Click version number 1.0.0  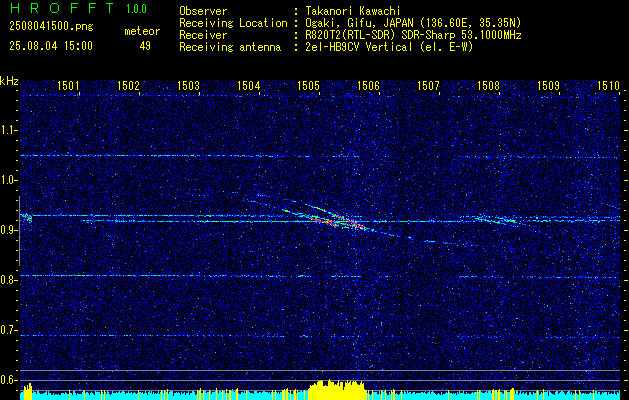pos(136,9)
